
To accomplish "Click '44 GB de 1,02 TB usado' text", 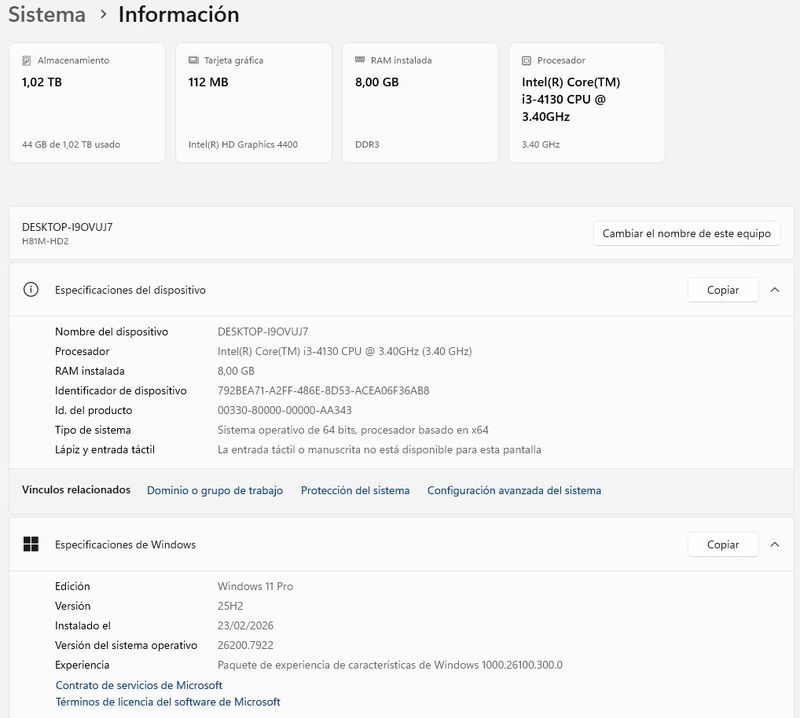I will coord(71,144).
